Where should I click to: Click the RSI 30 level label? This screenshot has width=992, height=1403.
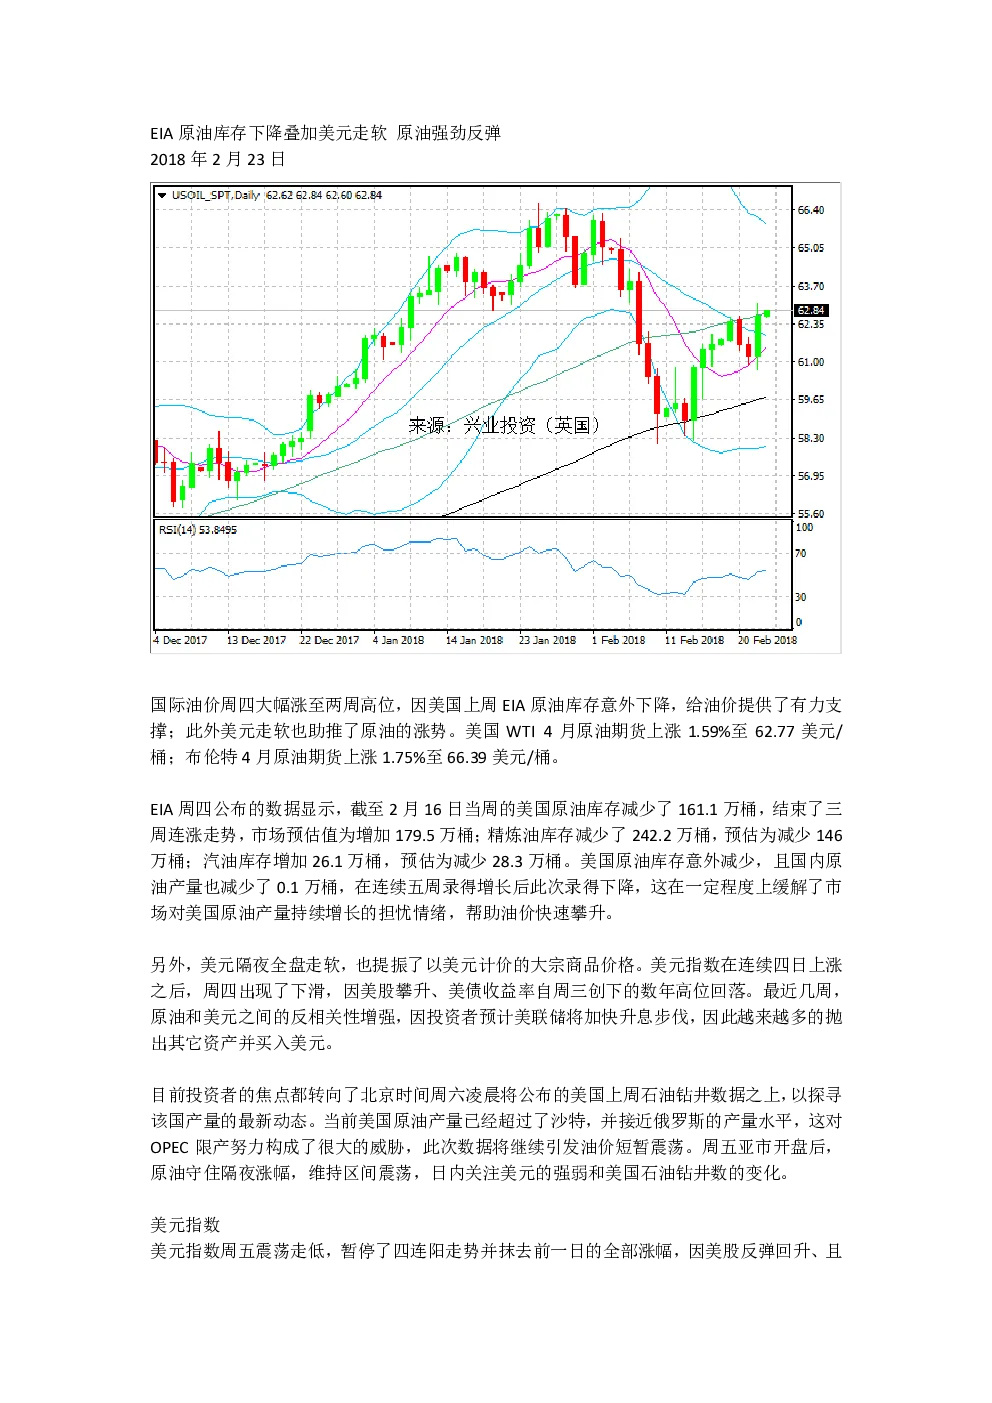[x=800, y=597]
